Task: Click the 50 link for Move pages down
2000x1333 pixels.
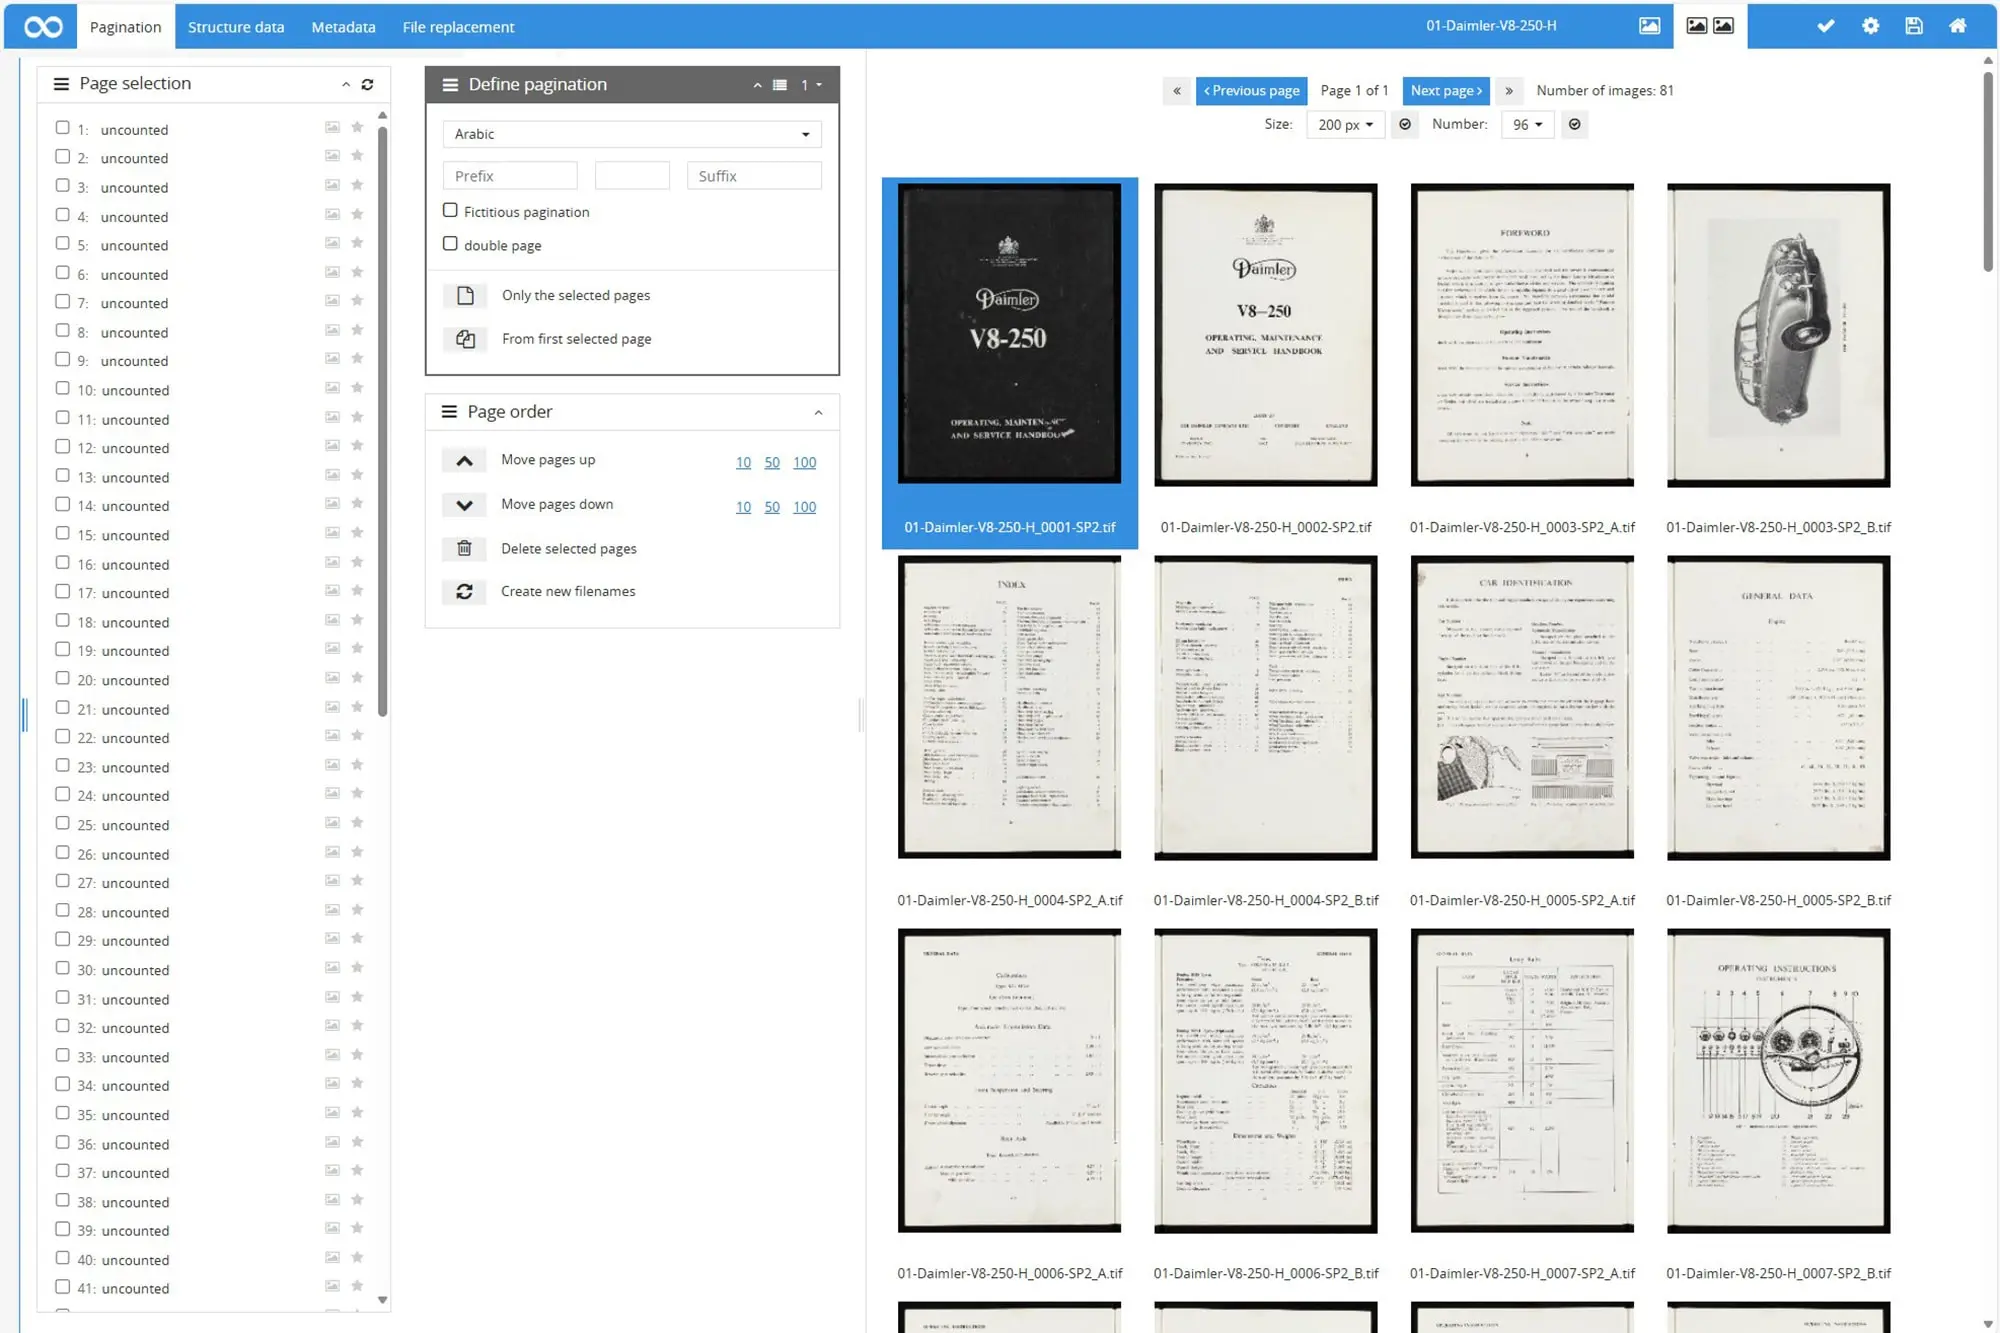Action: pos(772,507)
